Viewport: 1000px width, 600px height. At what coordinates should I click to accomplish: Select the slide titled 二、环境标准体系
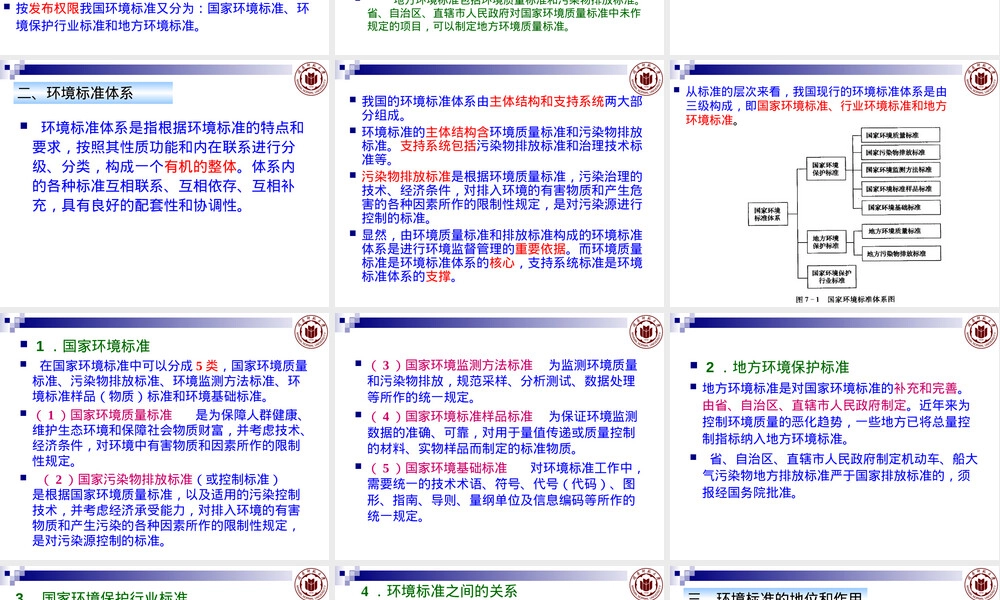click(165, 183)
